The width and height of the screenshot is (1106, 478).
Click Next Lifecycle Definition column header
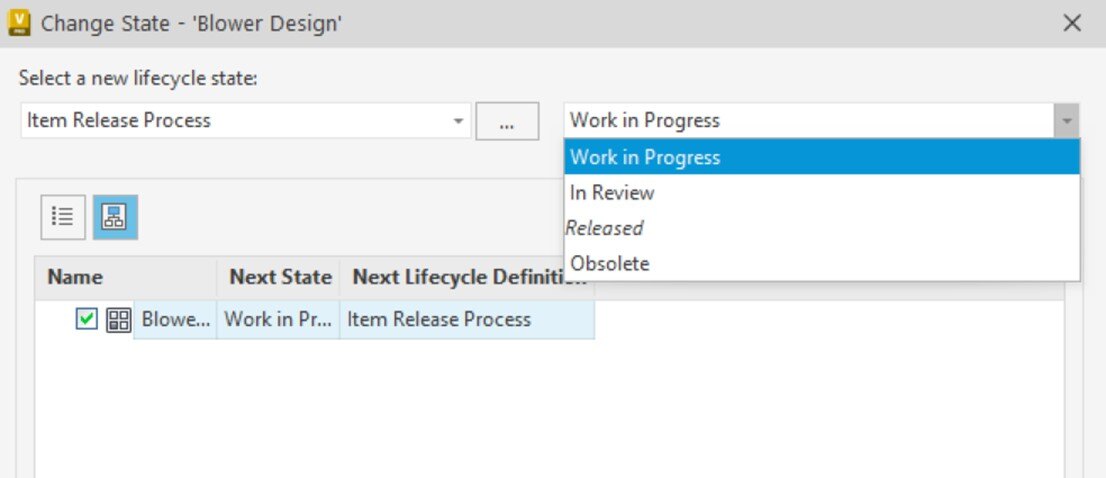pyautogui.click(x=467, y=277)
